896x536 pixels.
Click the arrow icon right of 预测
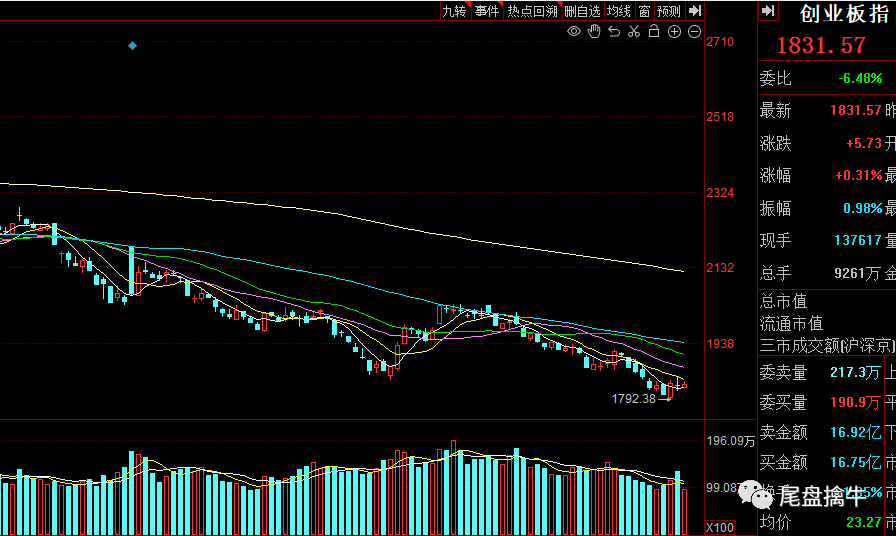[x=694, y=11]
